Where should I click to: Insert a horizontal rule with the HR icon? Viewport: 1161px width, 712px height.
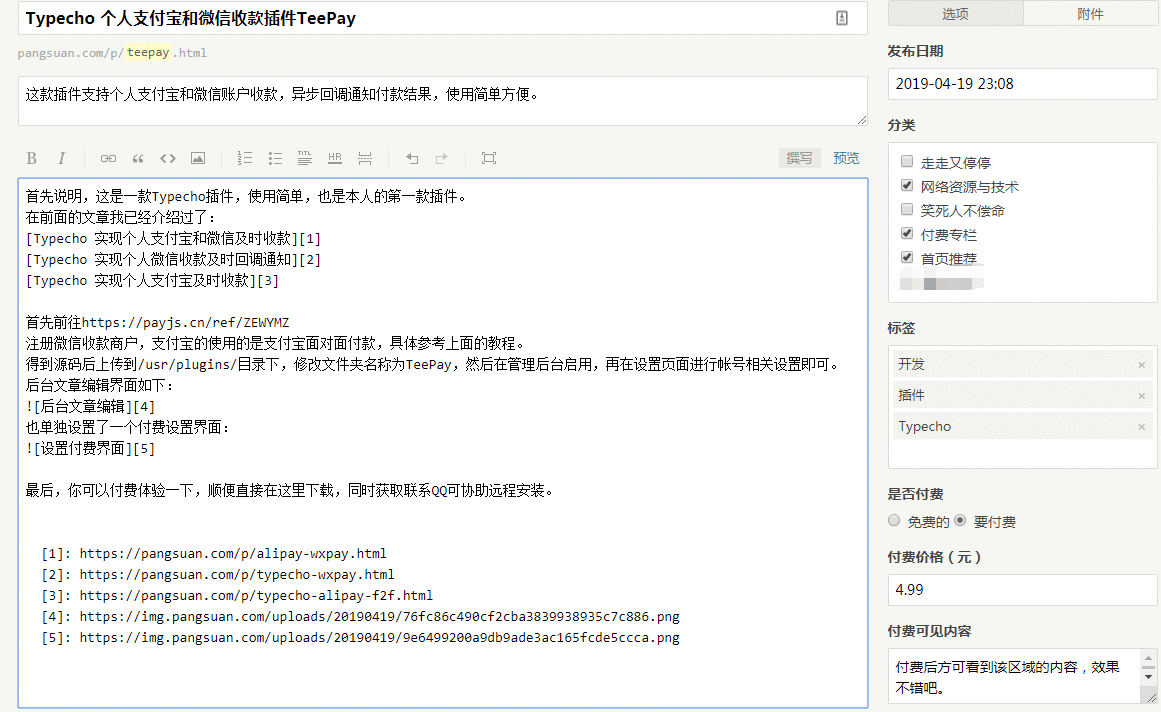tap(335, 158)
